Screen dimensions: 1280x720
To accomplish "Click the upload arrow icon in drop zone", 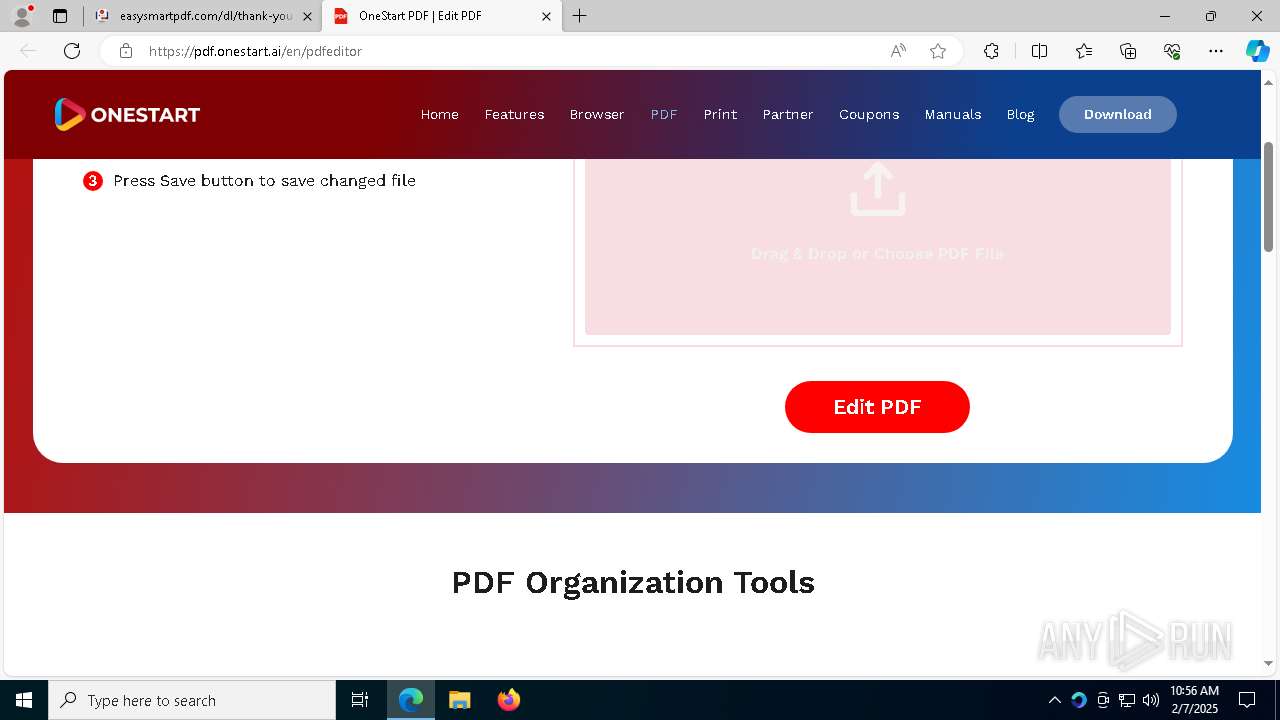I will tap(877, 189).
